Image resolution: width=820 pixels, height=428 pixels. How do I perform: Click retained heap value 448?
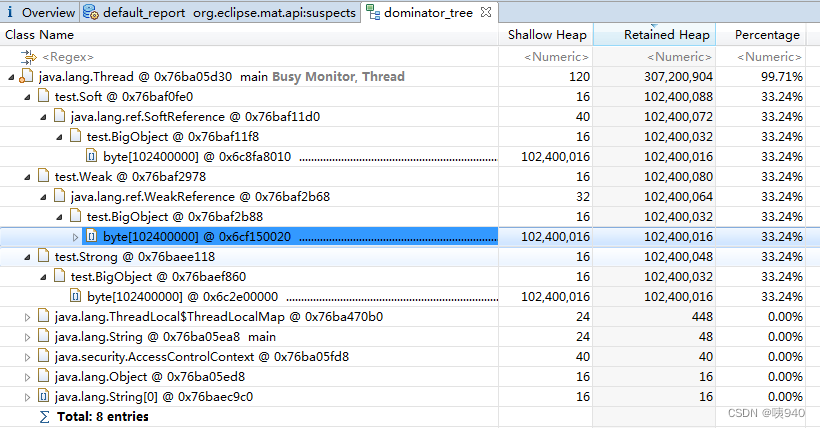[x=702, y=317]
